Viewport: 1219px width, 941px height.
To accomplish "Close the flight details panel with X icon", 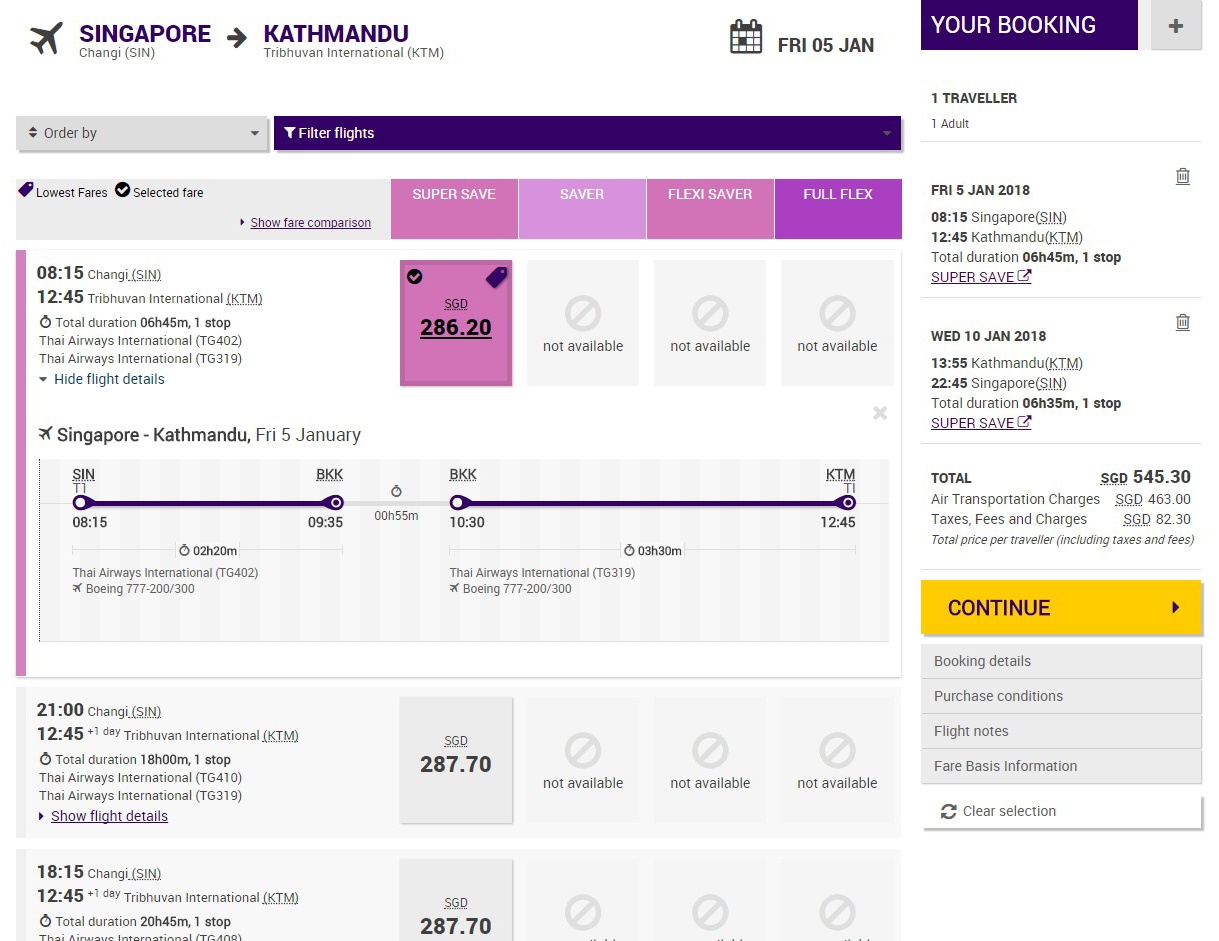I will (x=880, y=413).
